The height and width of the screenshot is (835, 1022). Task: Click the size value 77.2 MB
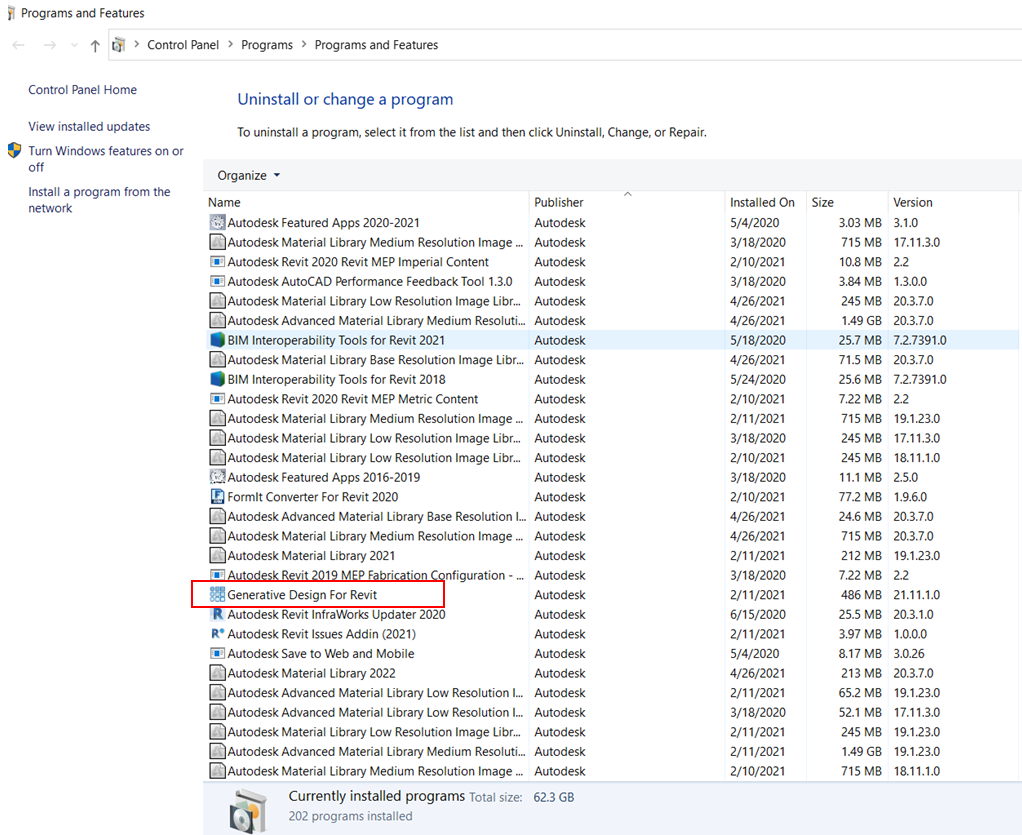click(860, 497)
